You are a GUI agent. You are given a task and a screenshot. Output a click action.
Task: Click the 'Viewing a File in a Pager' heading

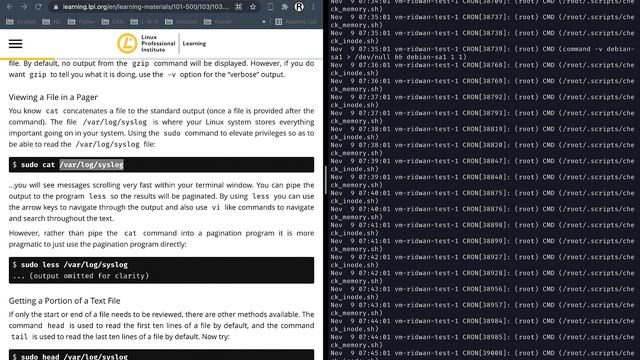(x=53, y=97)
